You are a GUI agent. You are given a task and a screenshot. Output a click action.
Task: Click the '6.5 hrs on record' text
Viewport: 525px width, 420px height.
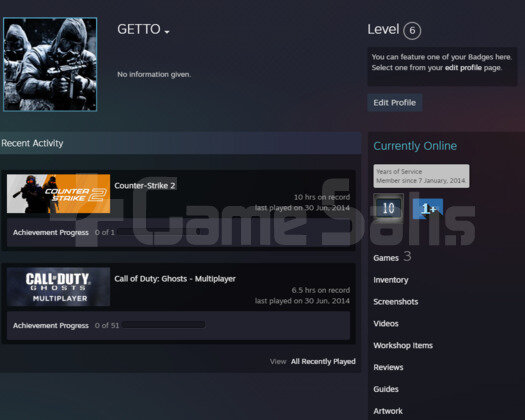pyautogui.click(x=321, y=290)
